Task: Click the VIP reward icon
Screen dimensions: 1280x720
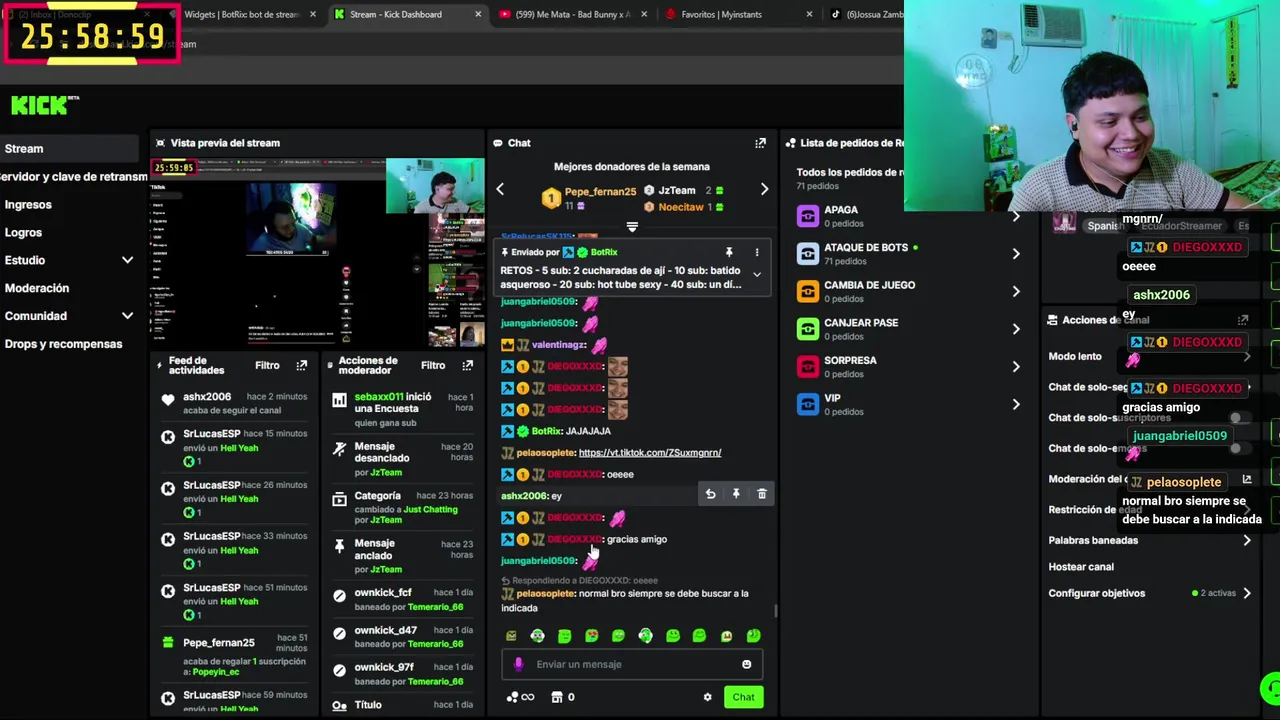Action: 808,404
